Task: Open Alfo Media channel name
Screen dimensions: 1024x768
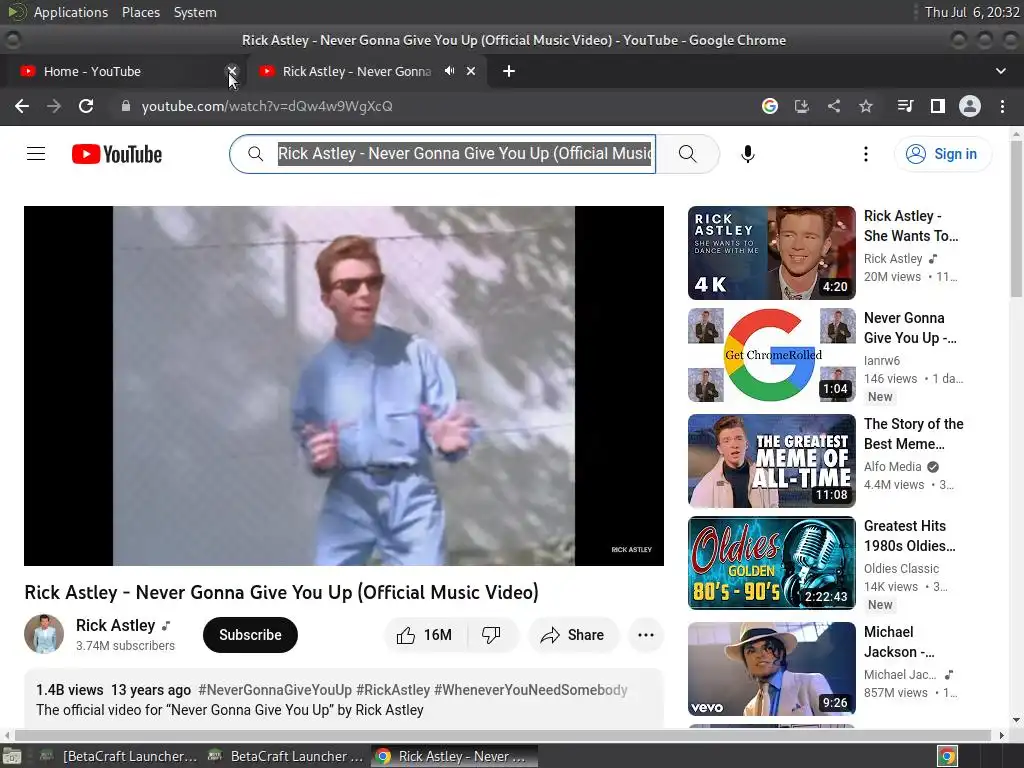Action: coord(892,466)
